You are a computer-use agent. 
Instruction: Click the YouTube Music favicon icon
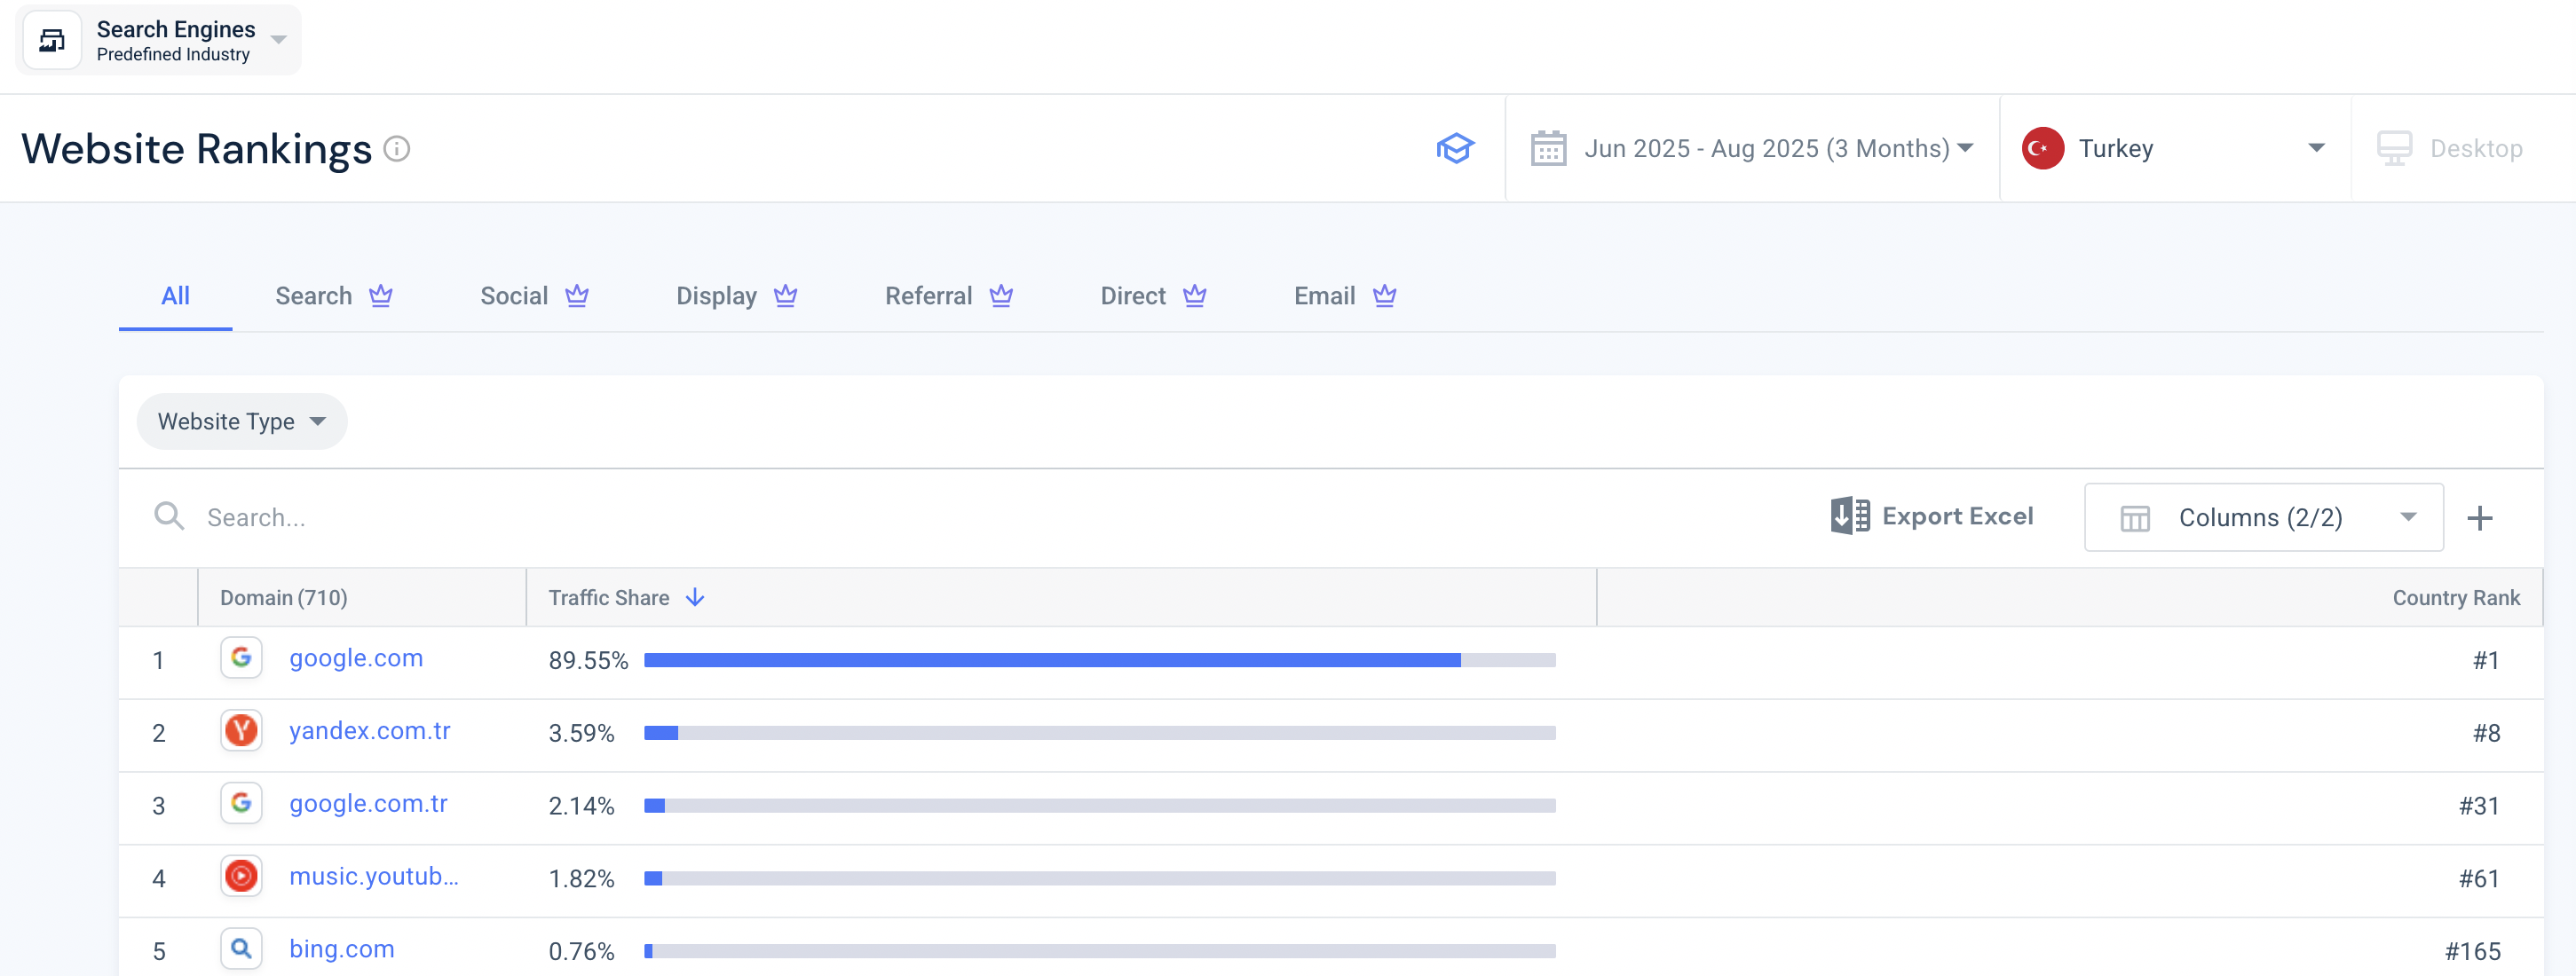[241, 876]
